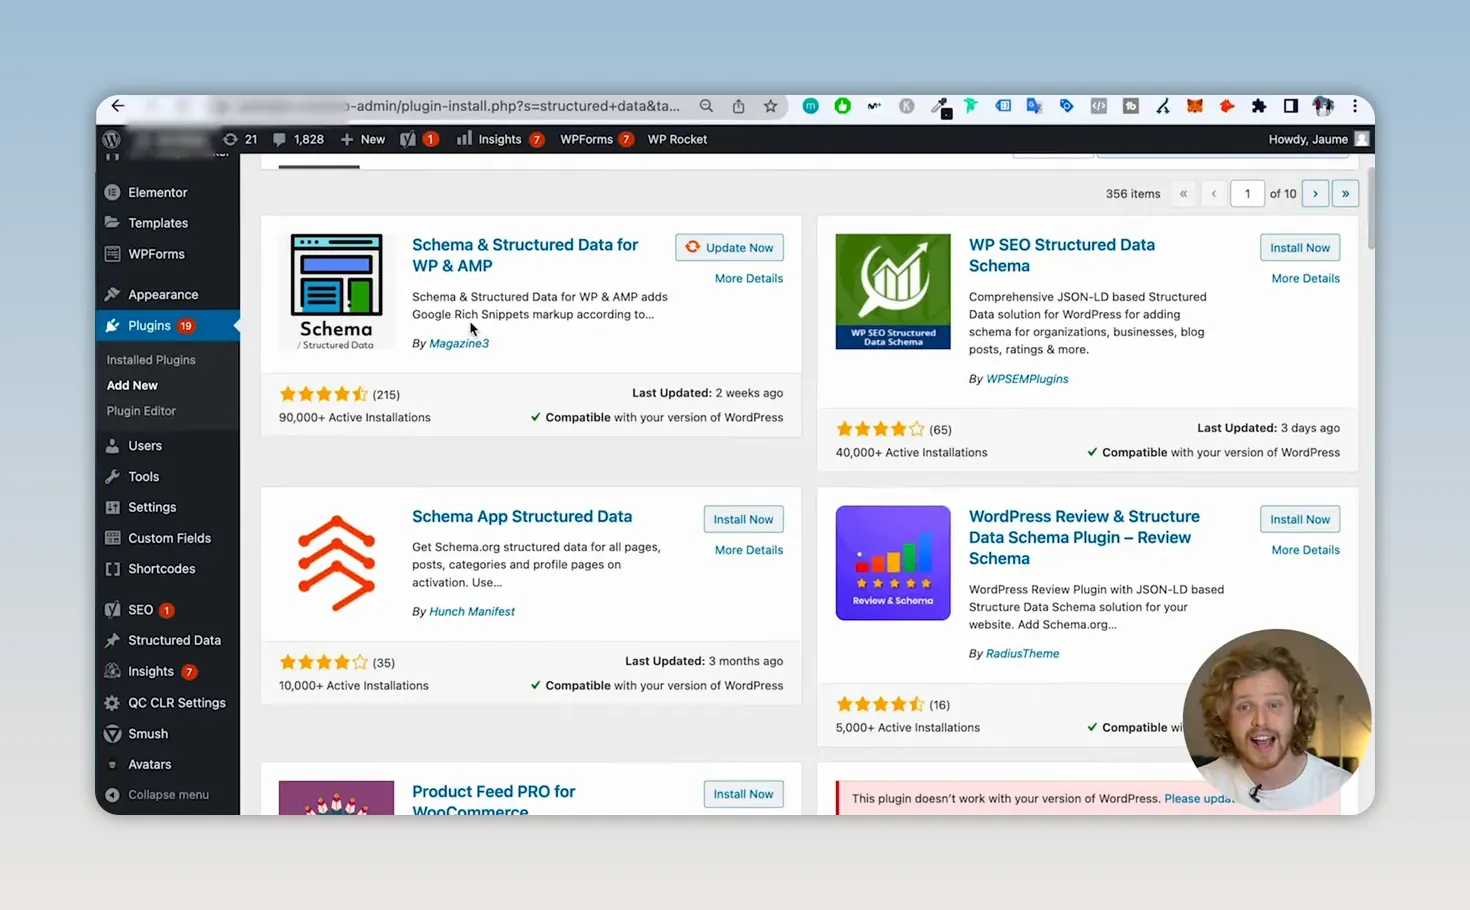Open Users in the sidebar
This screenshot has height=910, width=1470.
pos(145,446)
